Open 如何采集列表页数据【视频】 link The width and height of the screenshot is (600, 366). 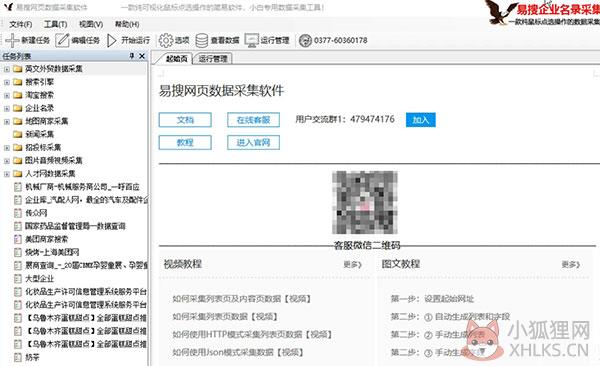225,317
